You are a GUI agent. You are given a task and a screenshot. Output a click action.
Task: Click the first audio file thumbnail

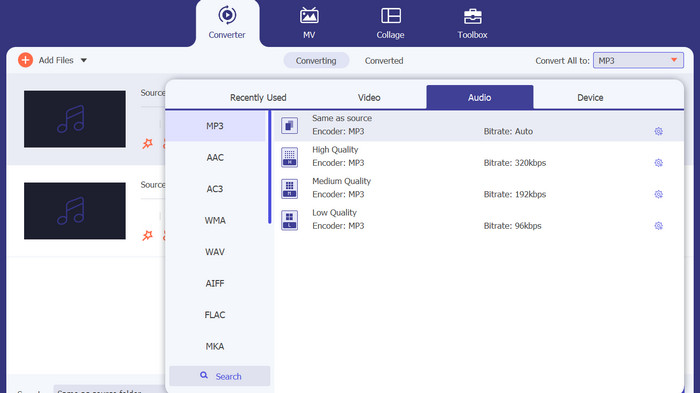[x=75, y=119]
